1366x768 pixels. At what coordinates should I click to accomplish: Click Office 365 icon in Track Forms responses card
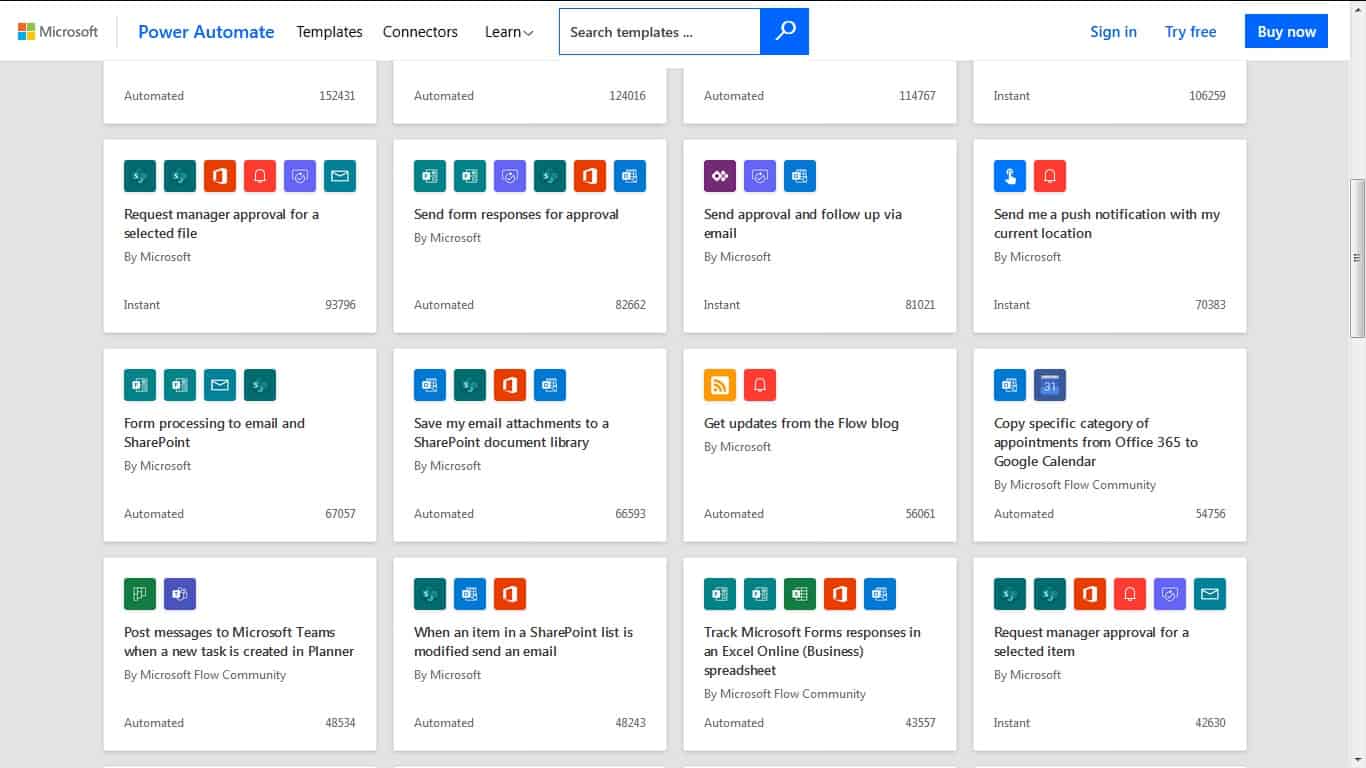pos(840,594)
